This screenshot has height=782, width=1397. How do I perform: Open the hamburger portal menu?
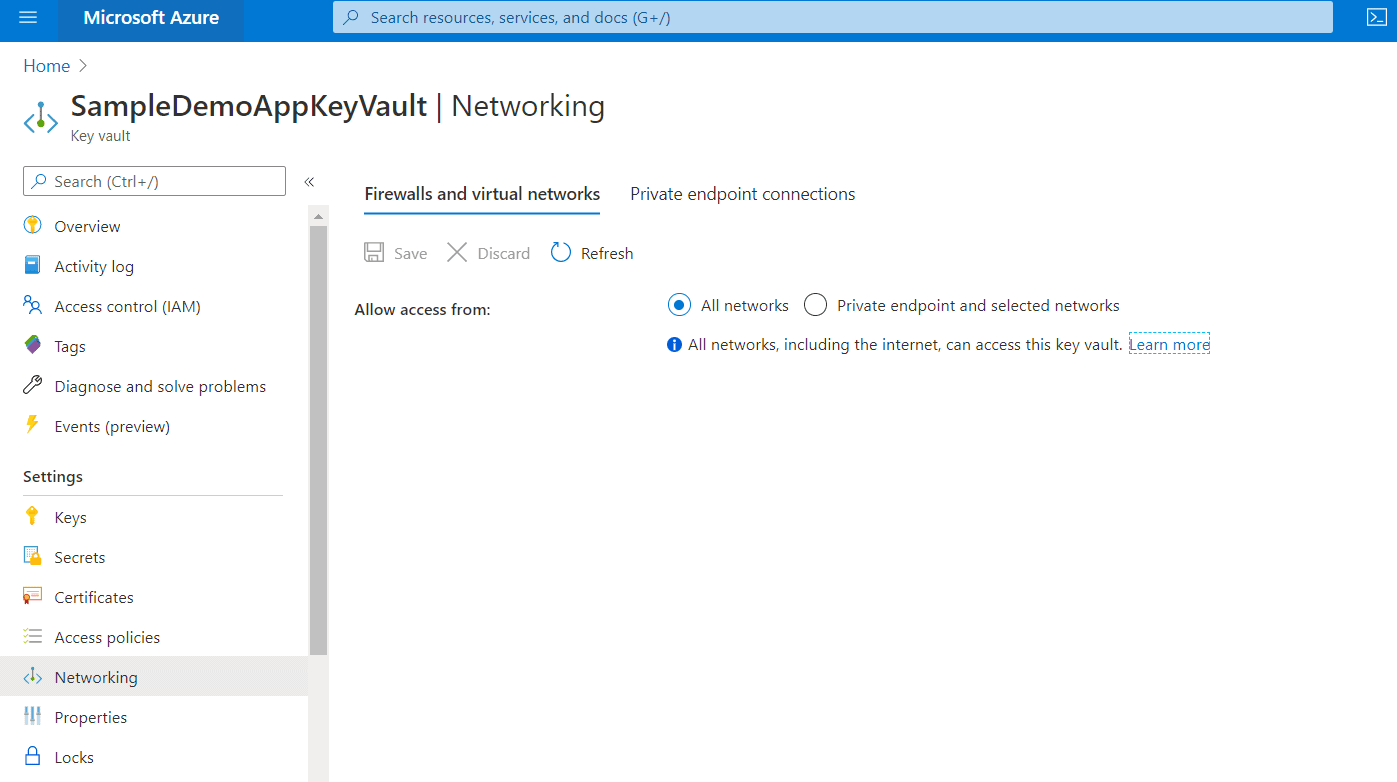point(28,18)
